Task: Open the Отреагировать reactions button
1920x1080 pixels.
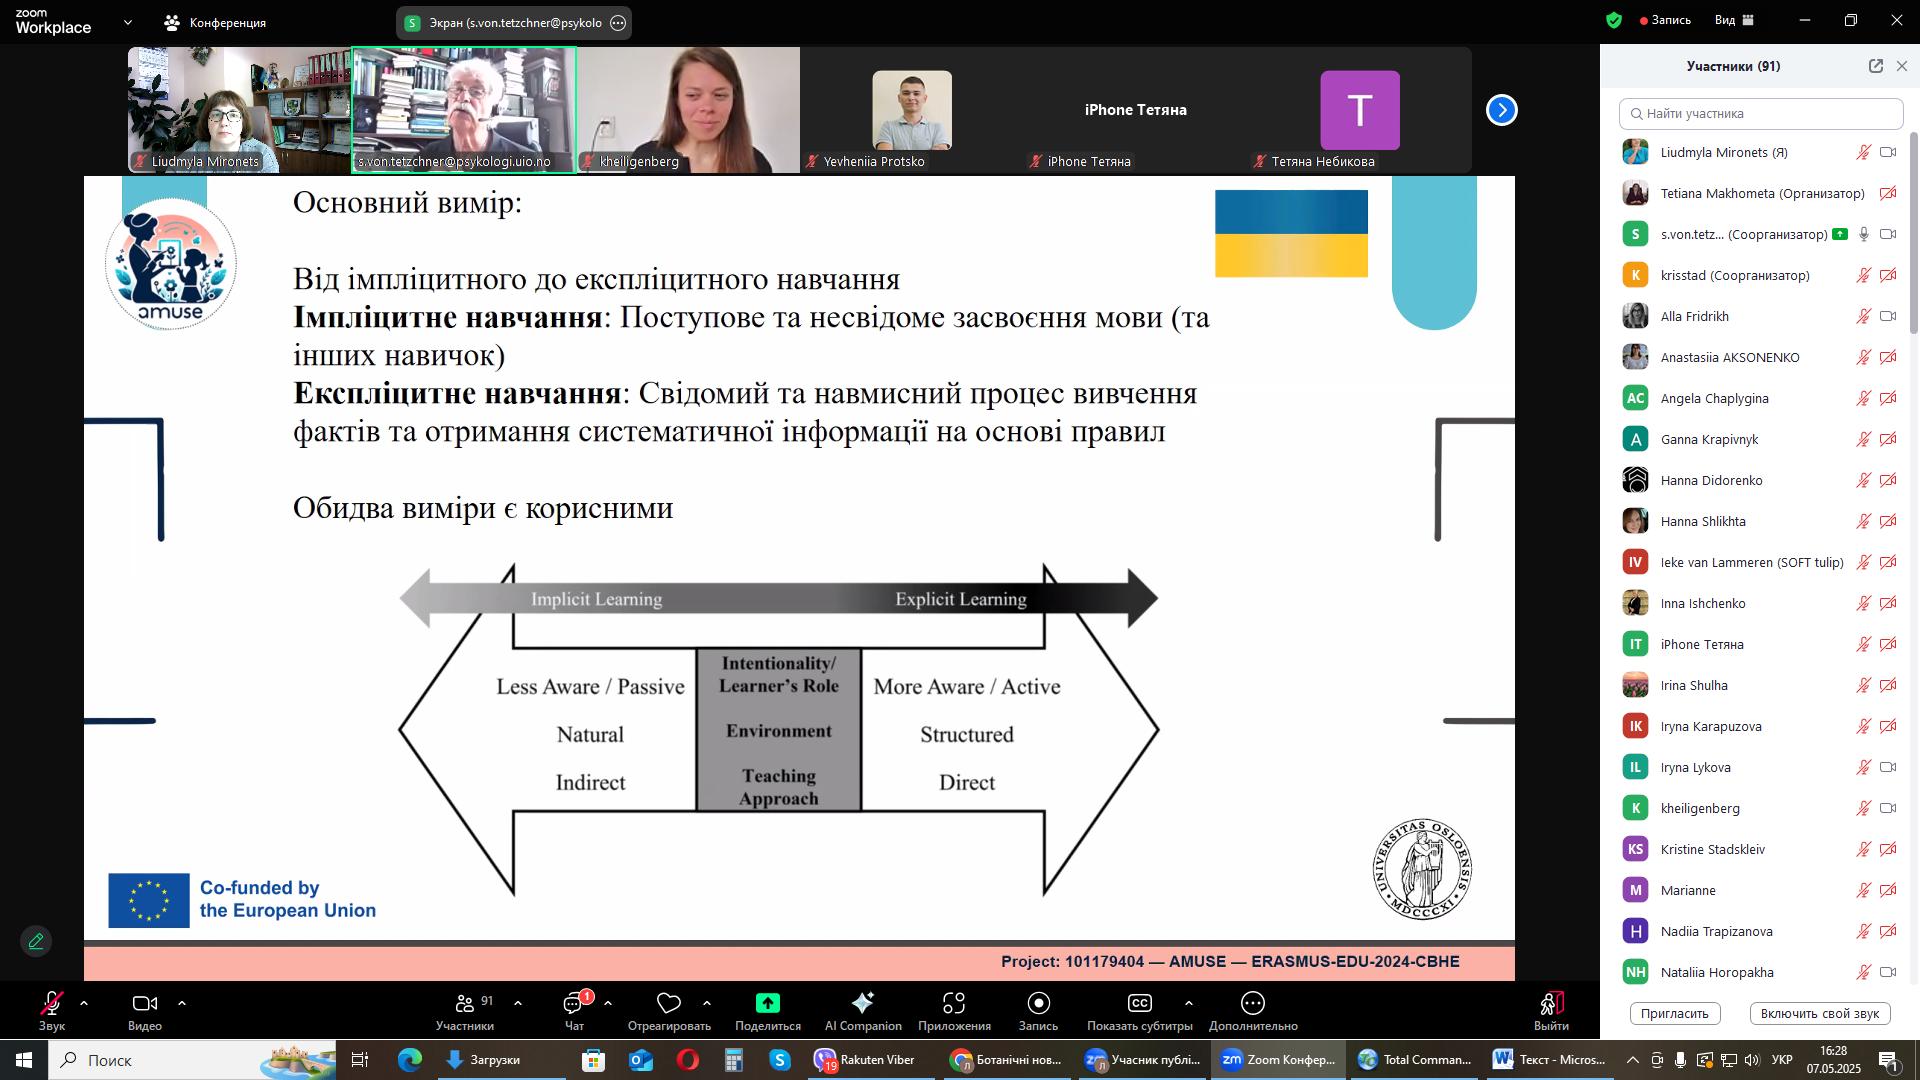Action: tap(669, 1011)
